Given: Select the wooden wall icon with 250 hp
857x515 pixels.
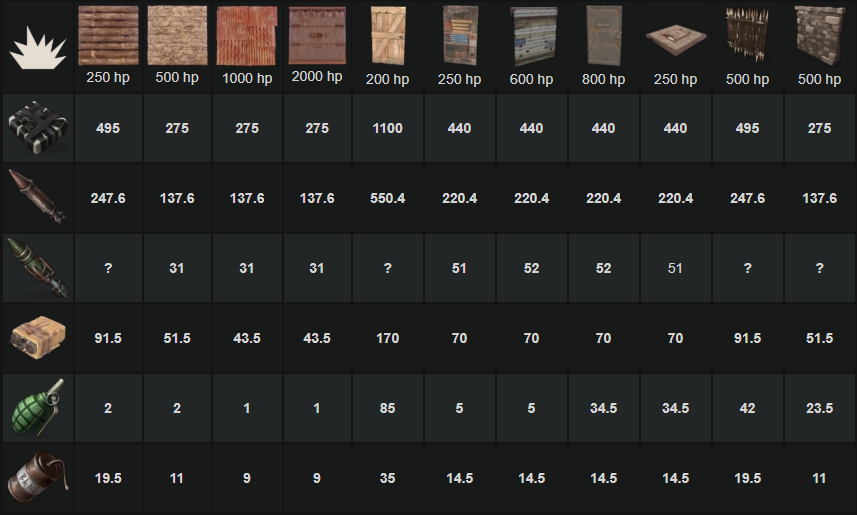Looking at the screenshot, I should (108, 36).
